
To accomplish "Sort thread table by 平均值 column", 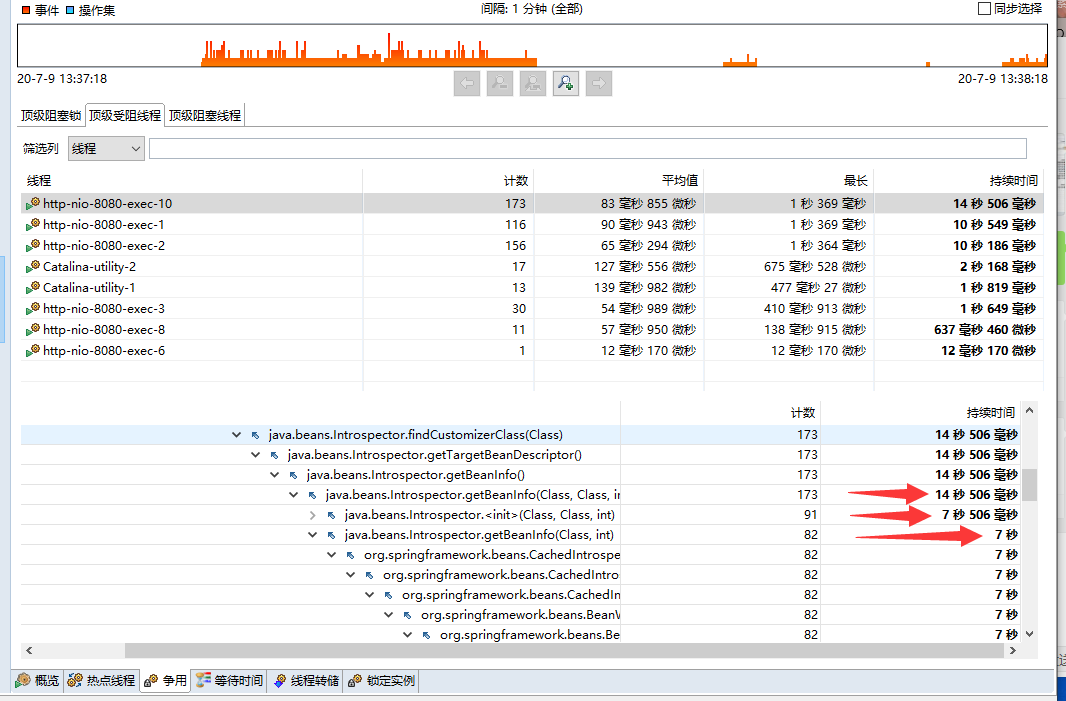I will (x=619, y=181).
